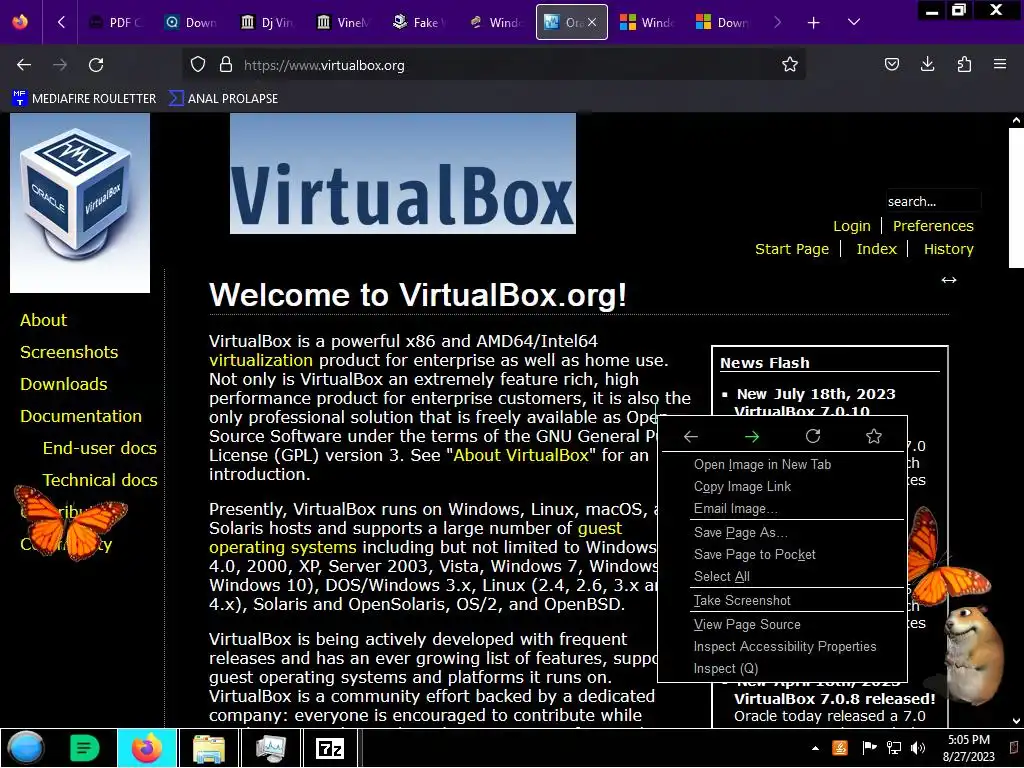Choose Open Image in New Tab
Screen dimensions: 1024x768
pos(782,464)
